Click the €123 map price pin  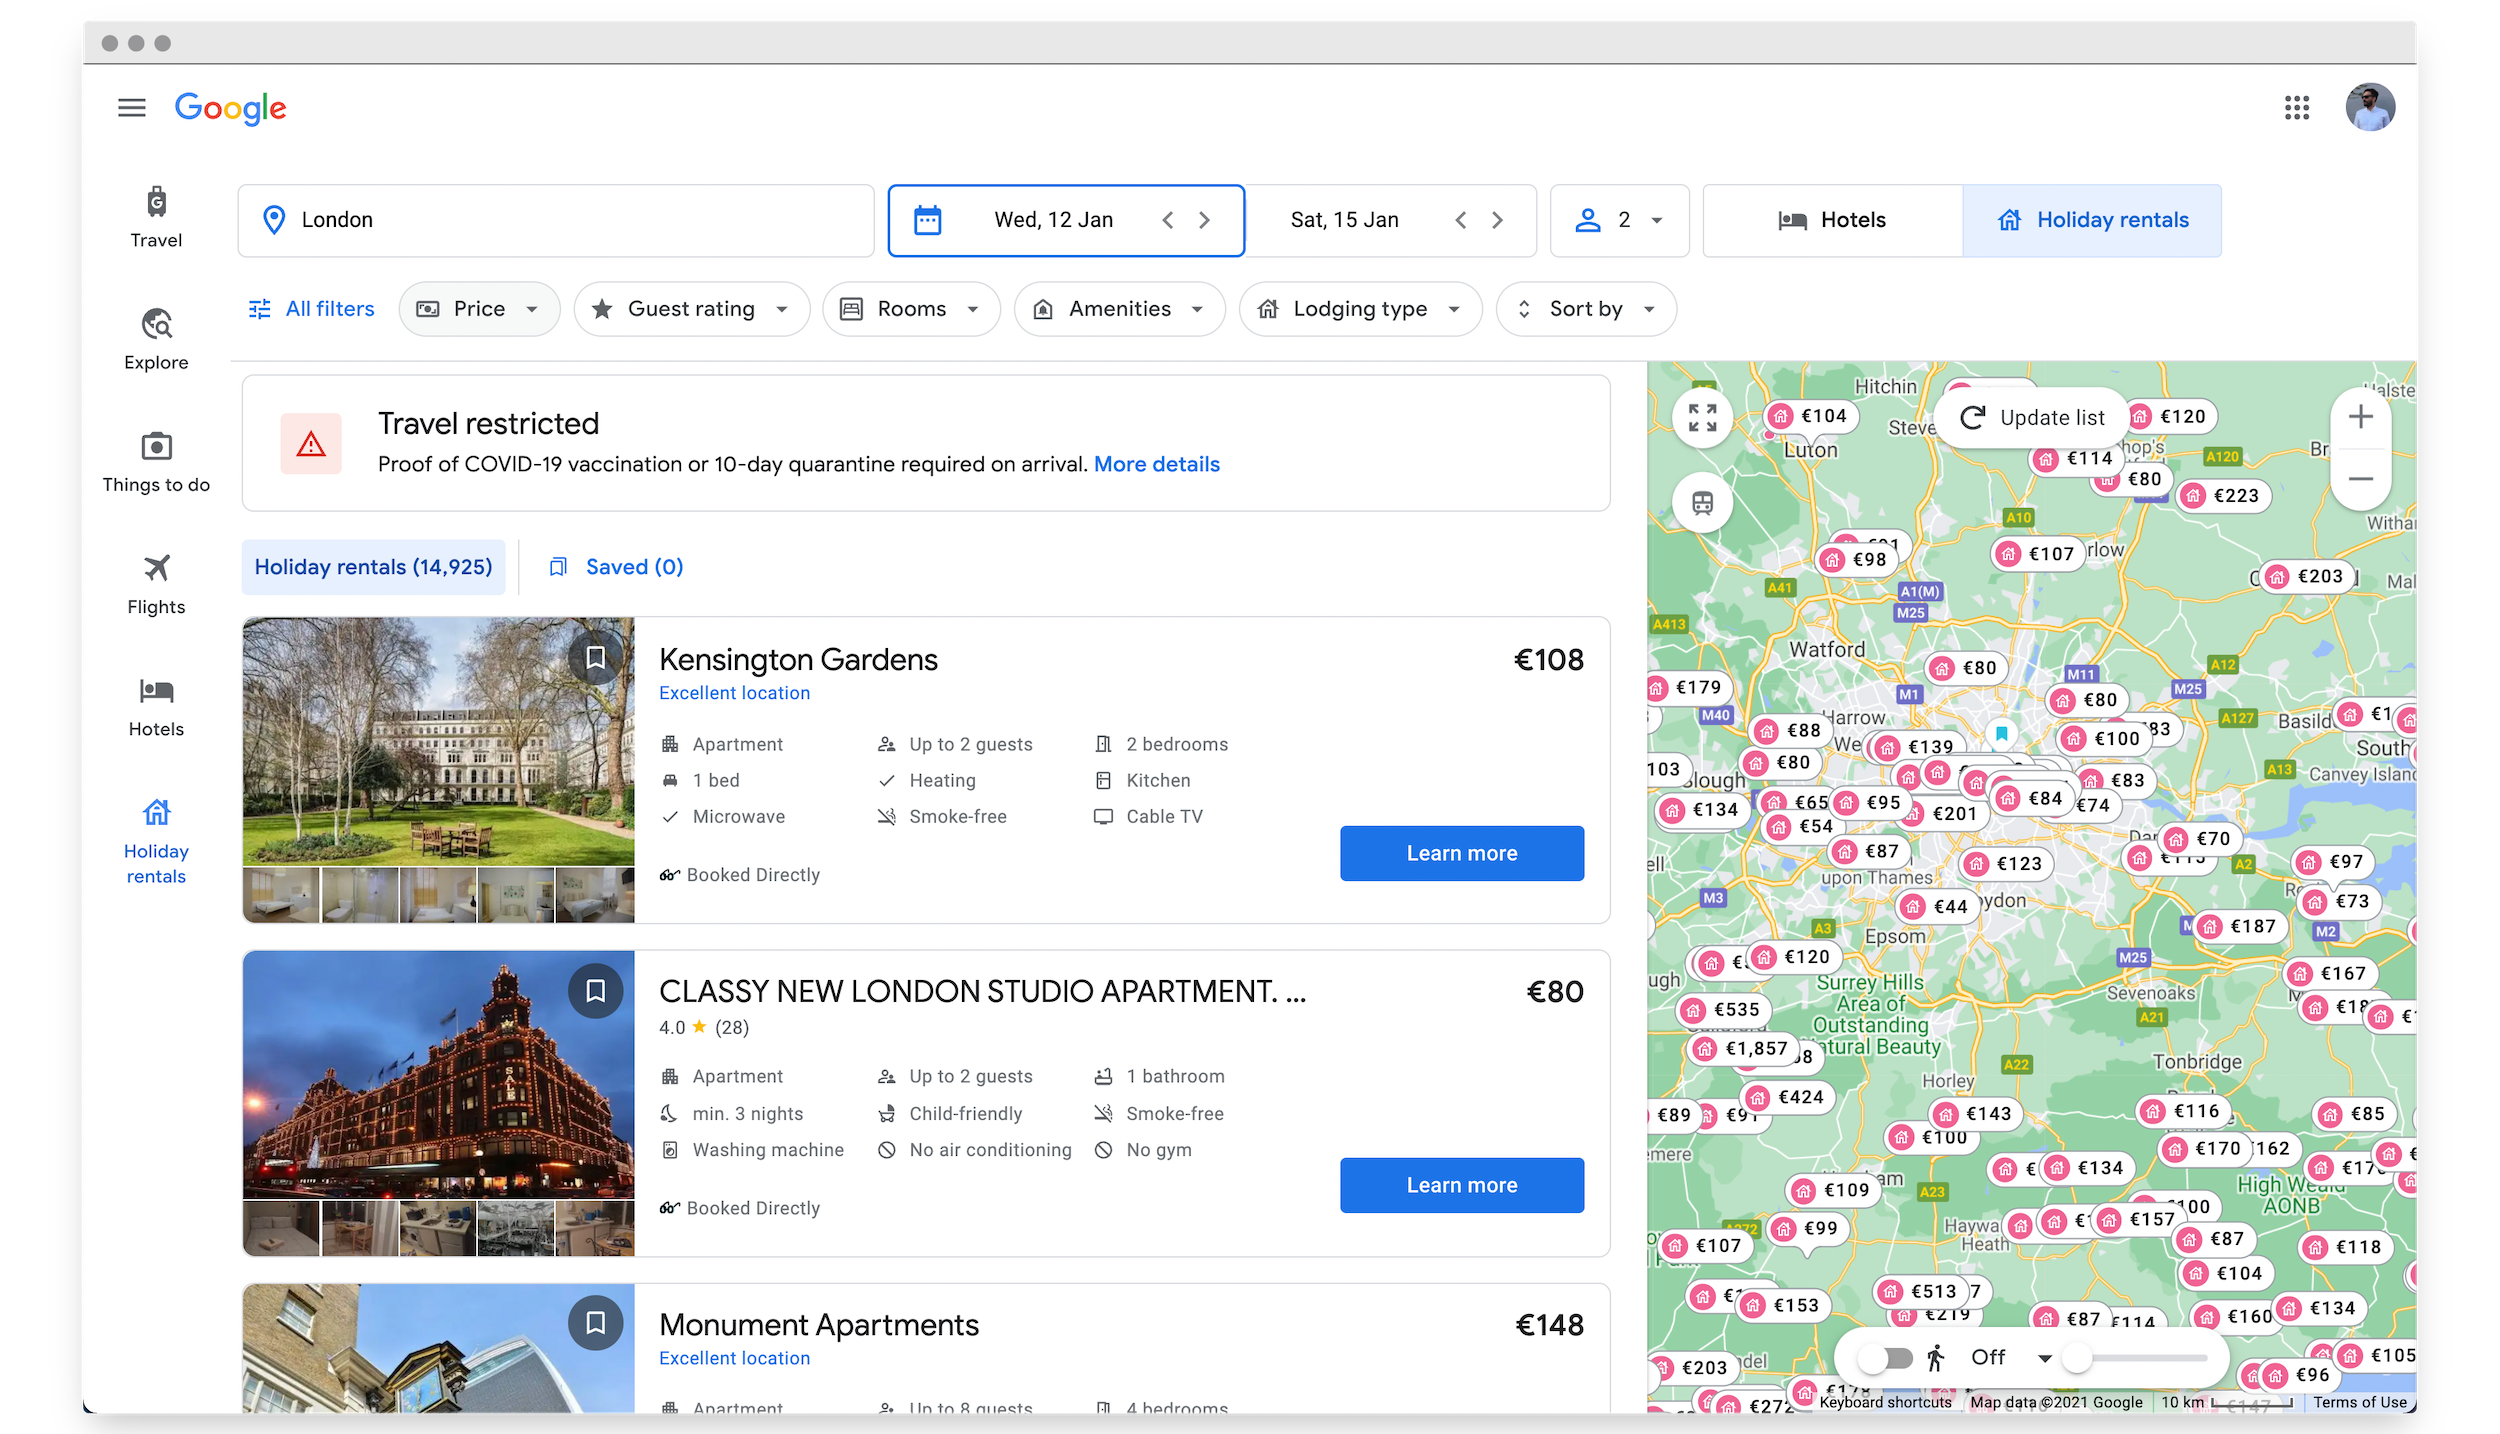pyautogui.click(x=2007, y=864)
